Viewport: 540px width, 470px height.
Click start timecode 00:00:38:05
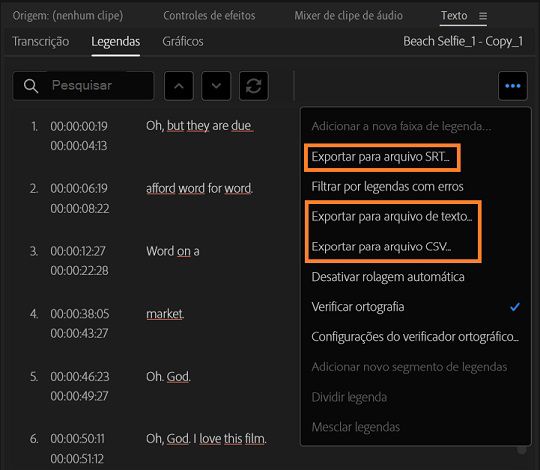(x=80, y=314)
